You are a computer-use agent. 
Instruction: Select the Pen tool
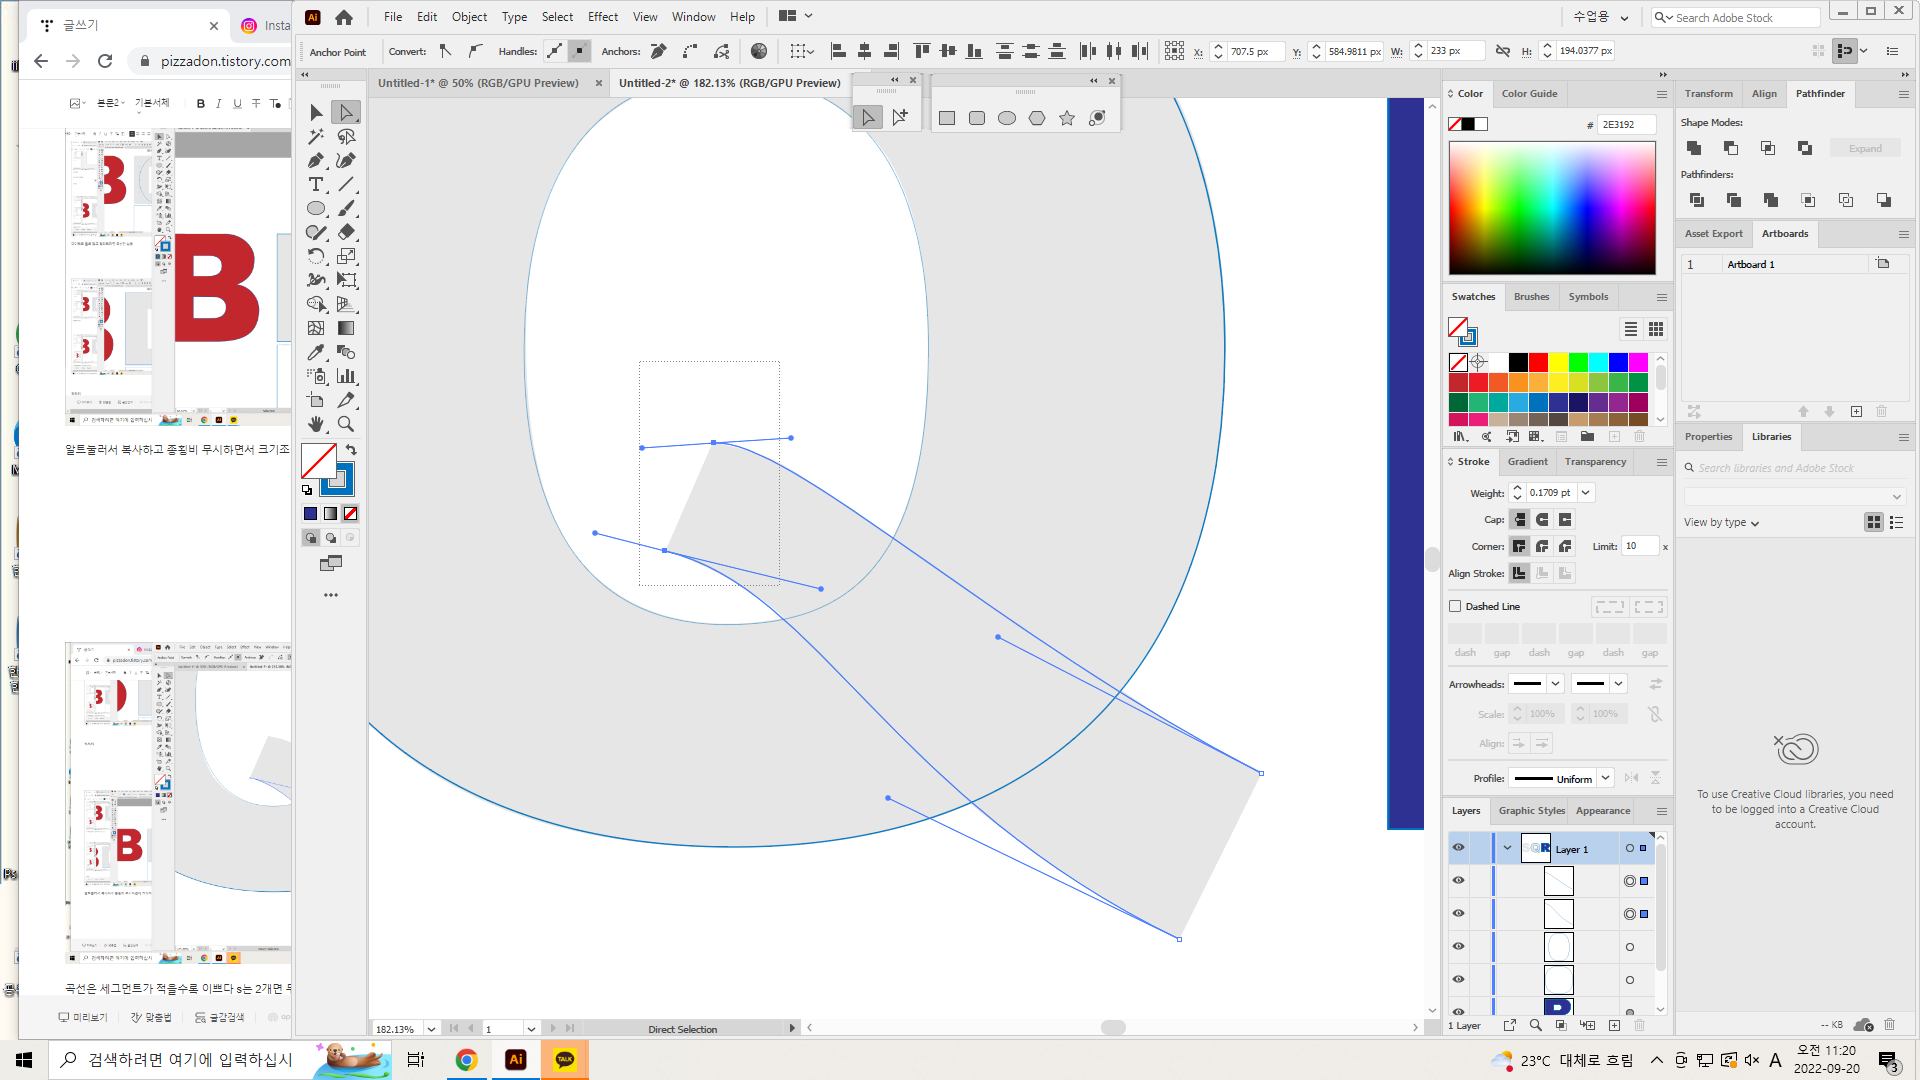[x=316, y=161]
